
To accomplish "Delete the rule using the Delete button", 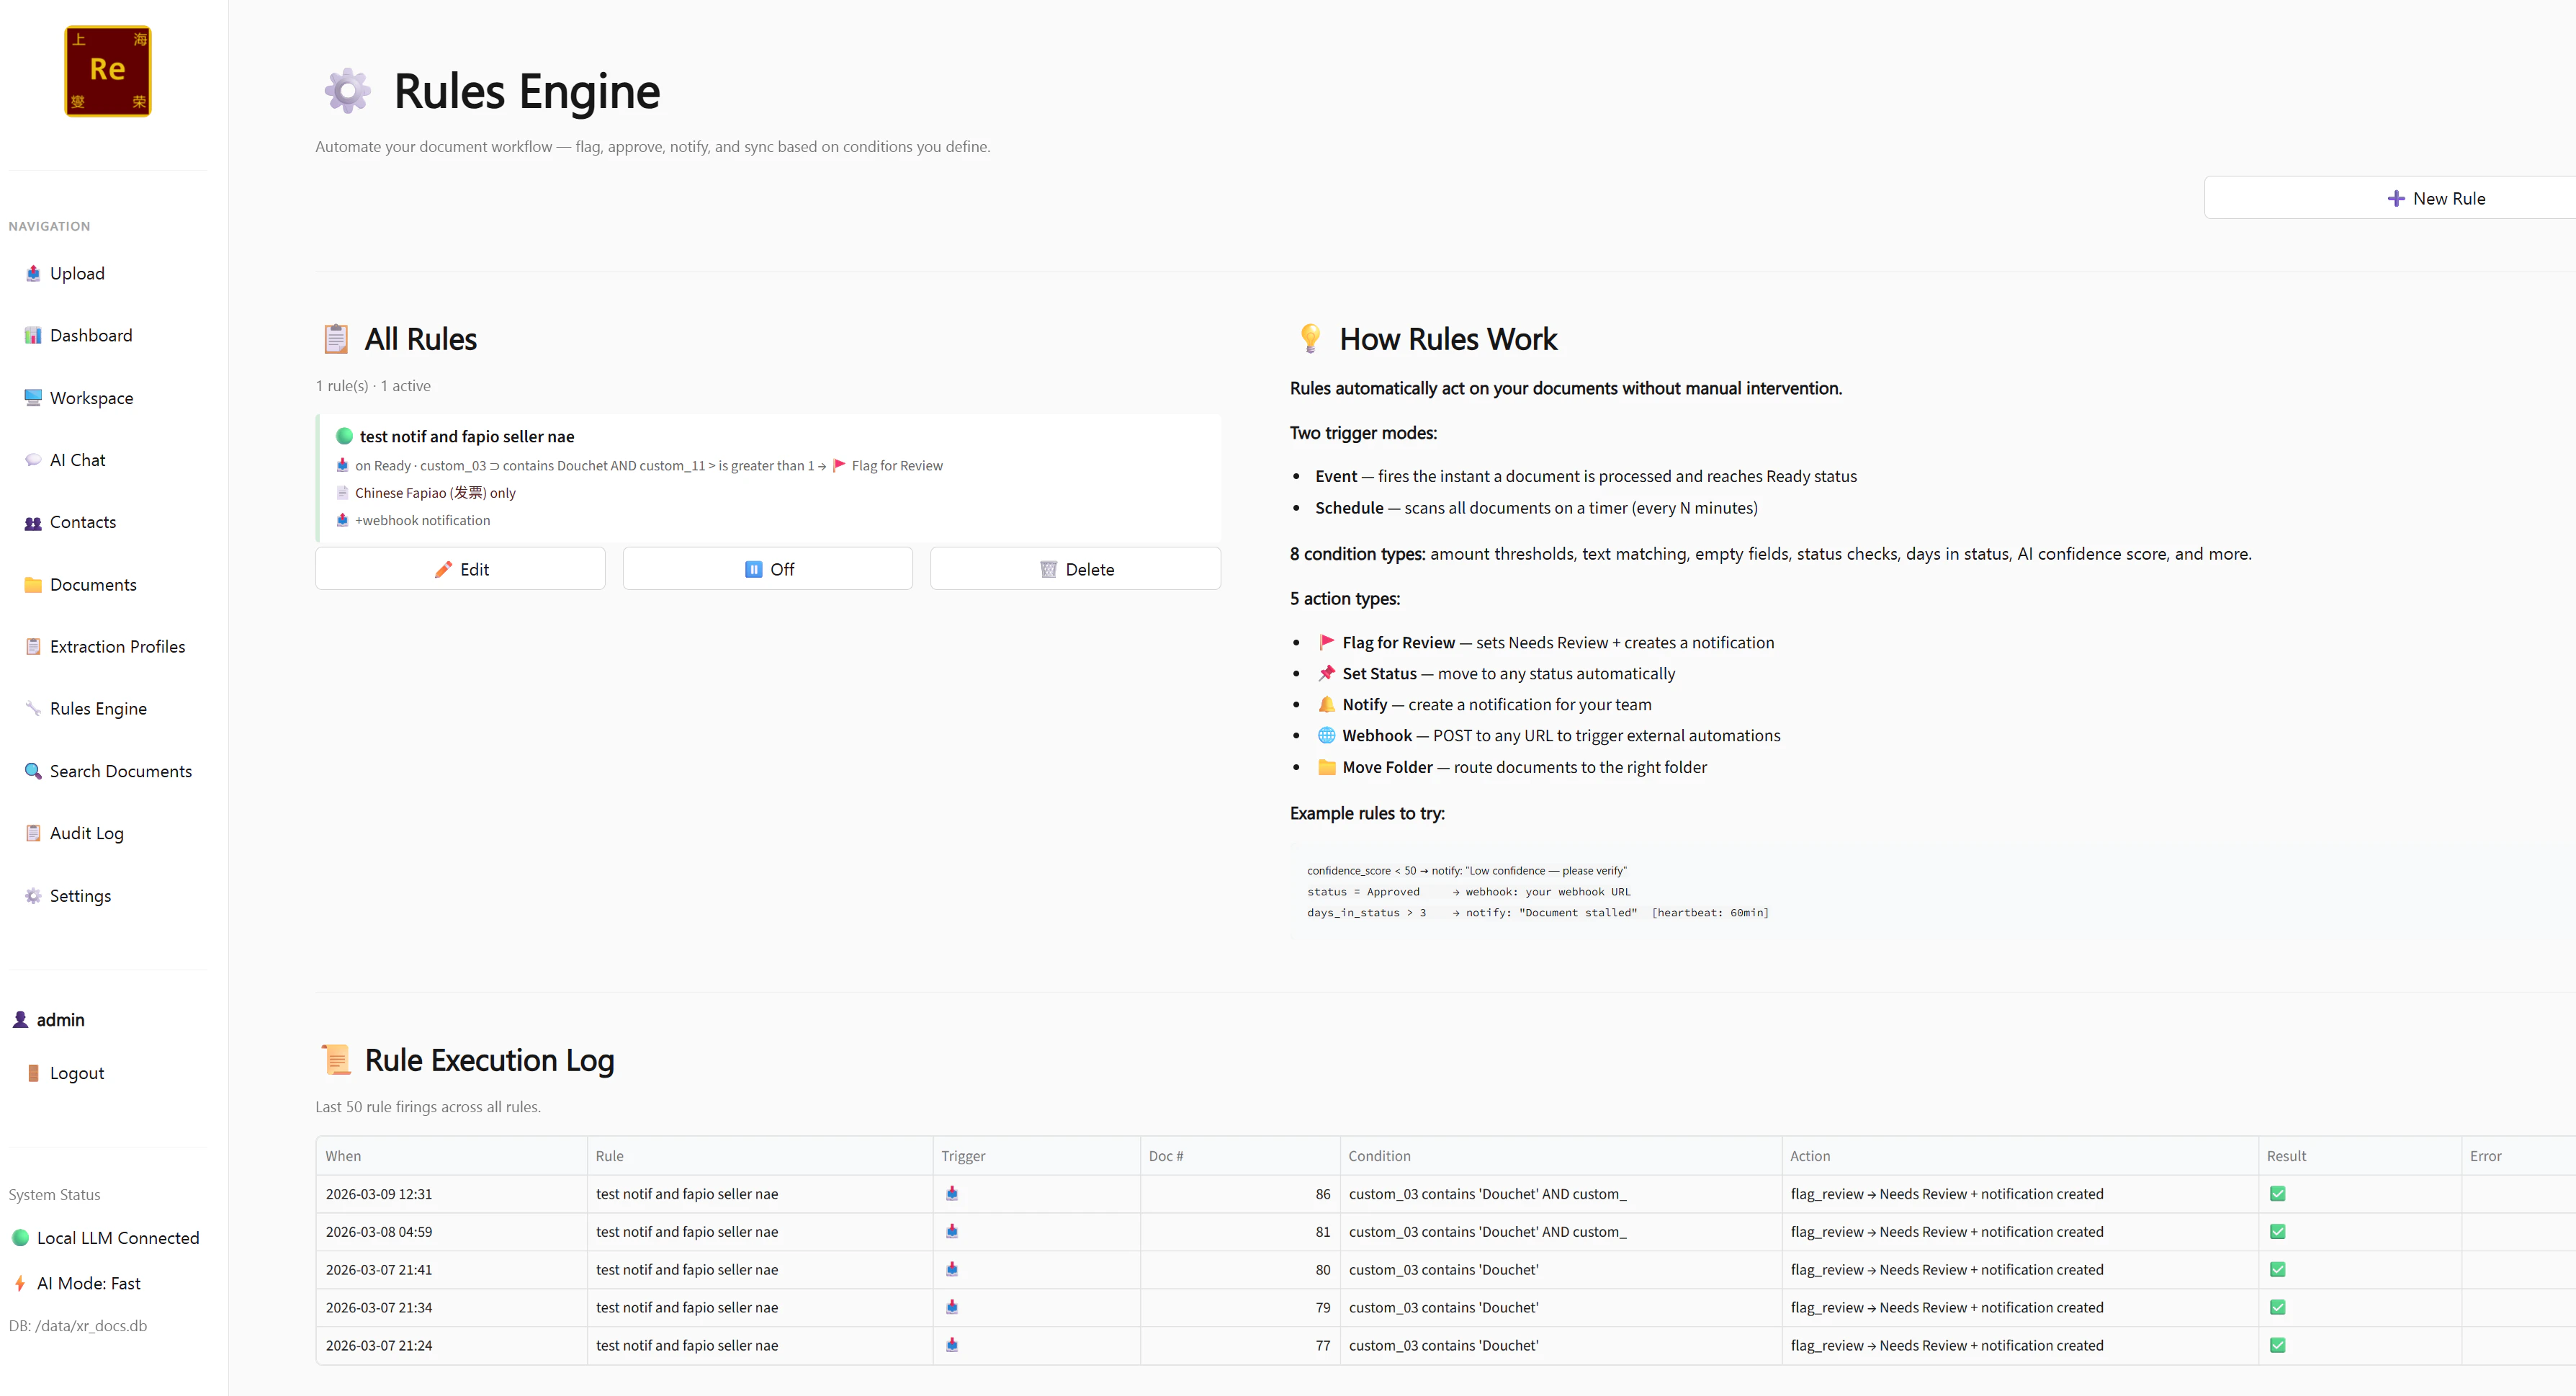I will [1075, 568].
